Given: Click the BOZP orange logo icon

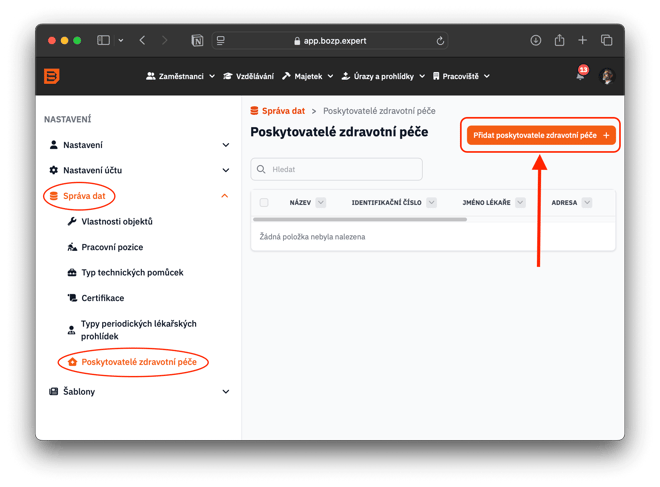Looking at the screenshot, I should click(x=52, y=76).
